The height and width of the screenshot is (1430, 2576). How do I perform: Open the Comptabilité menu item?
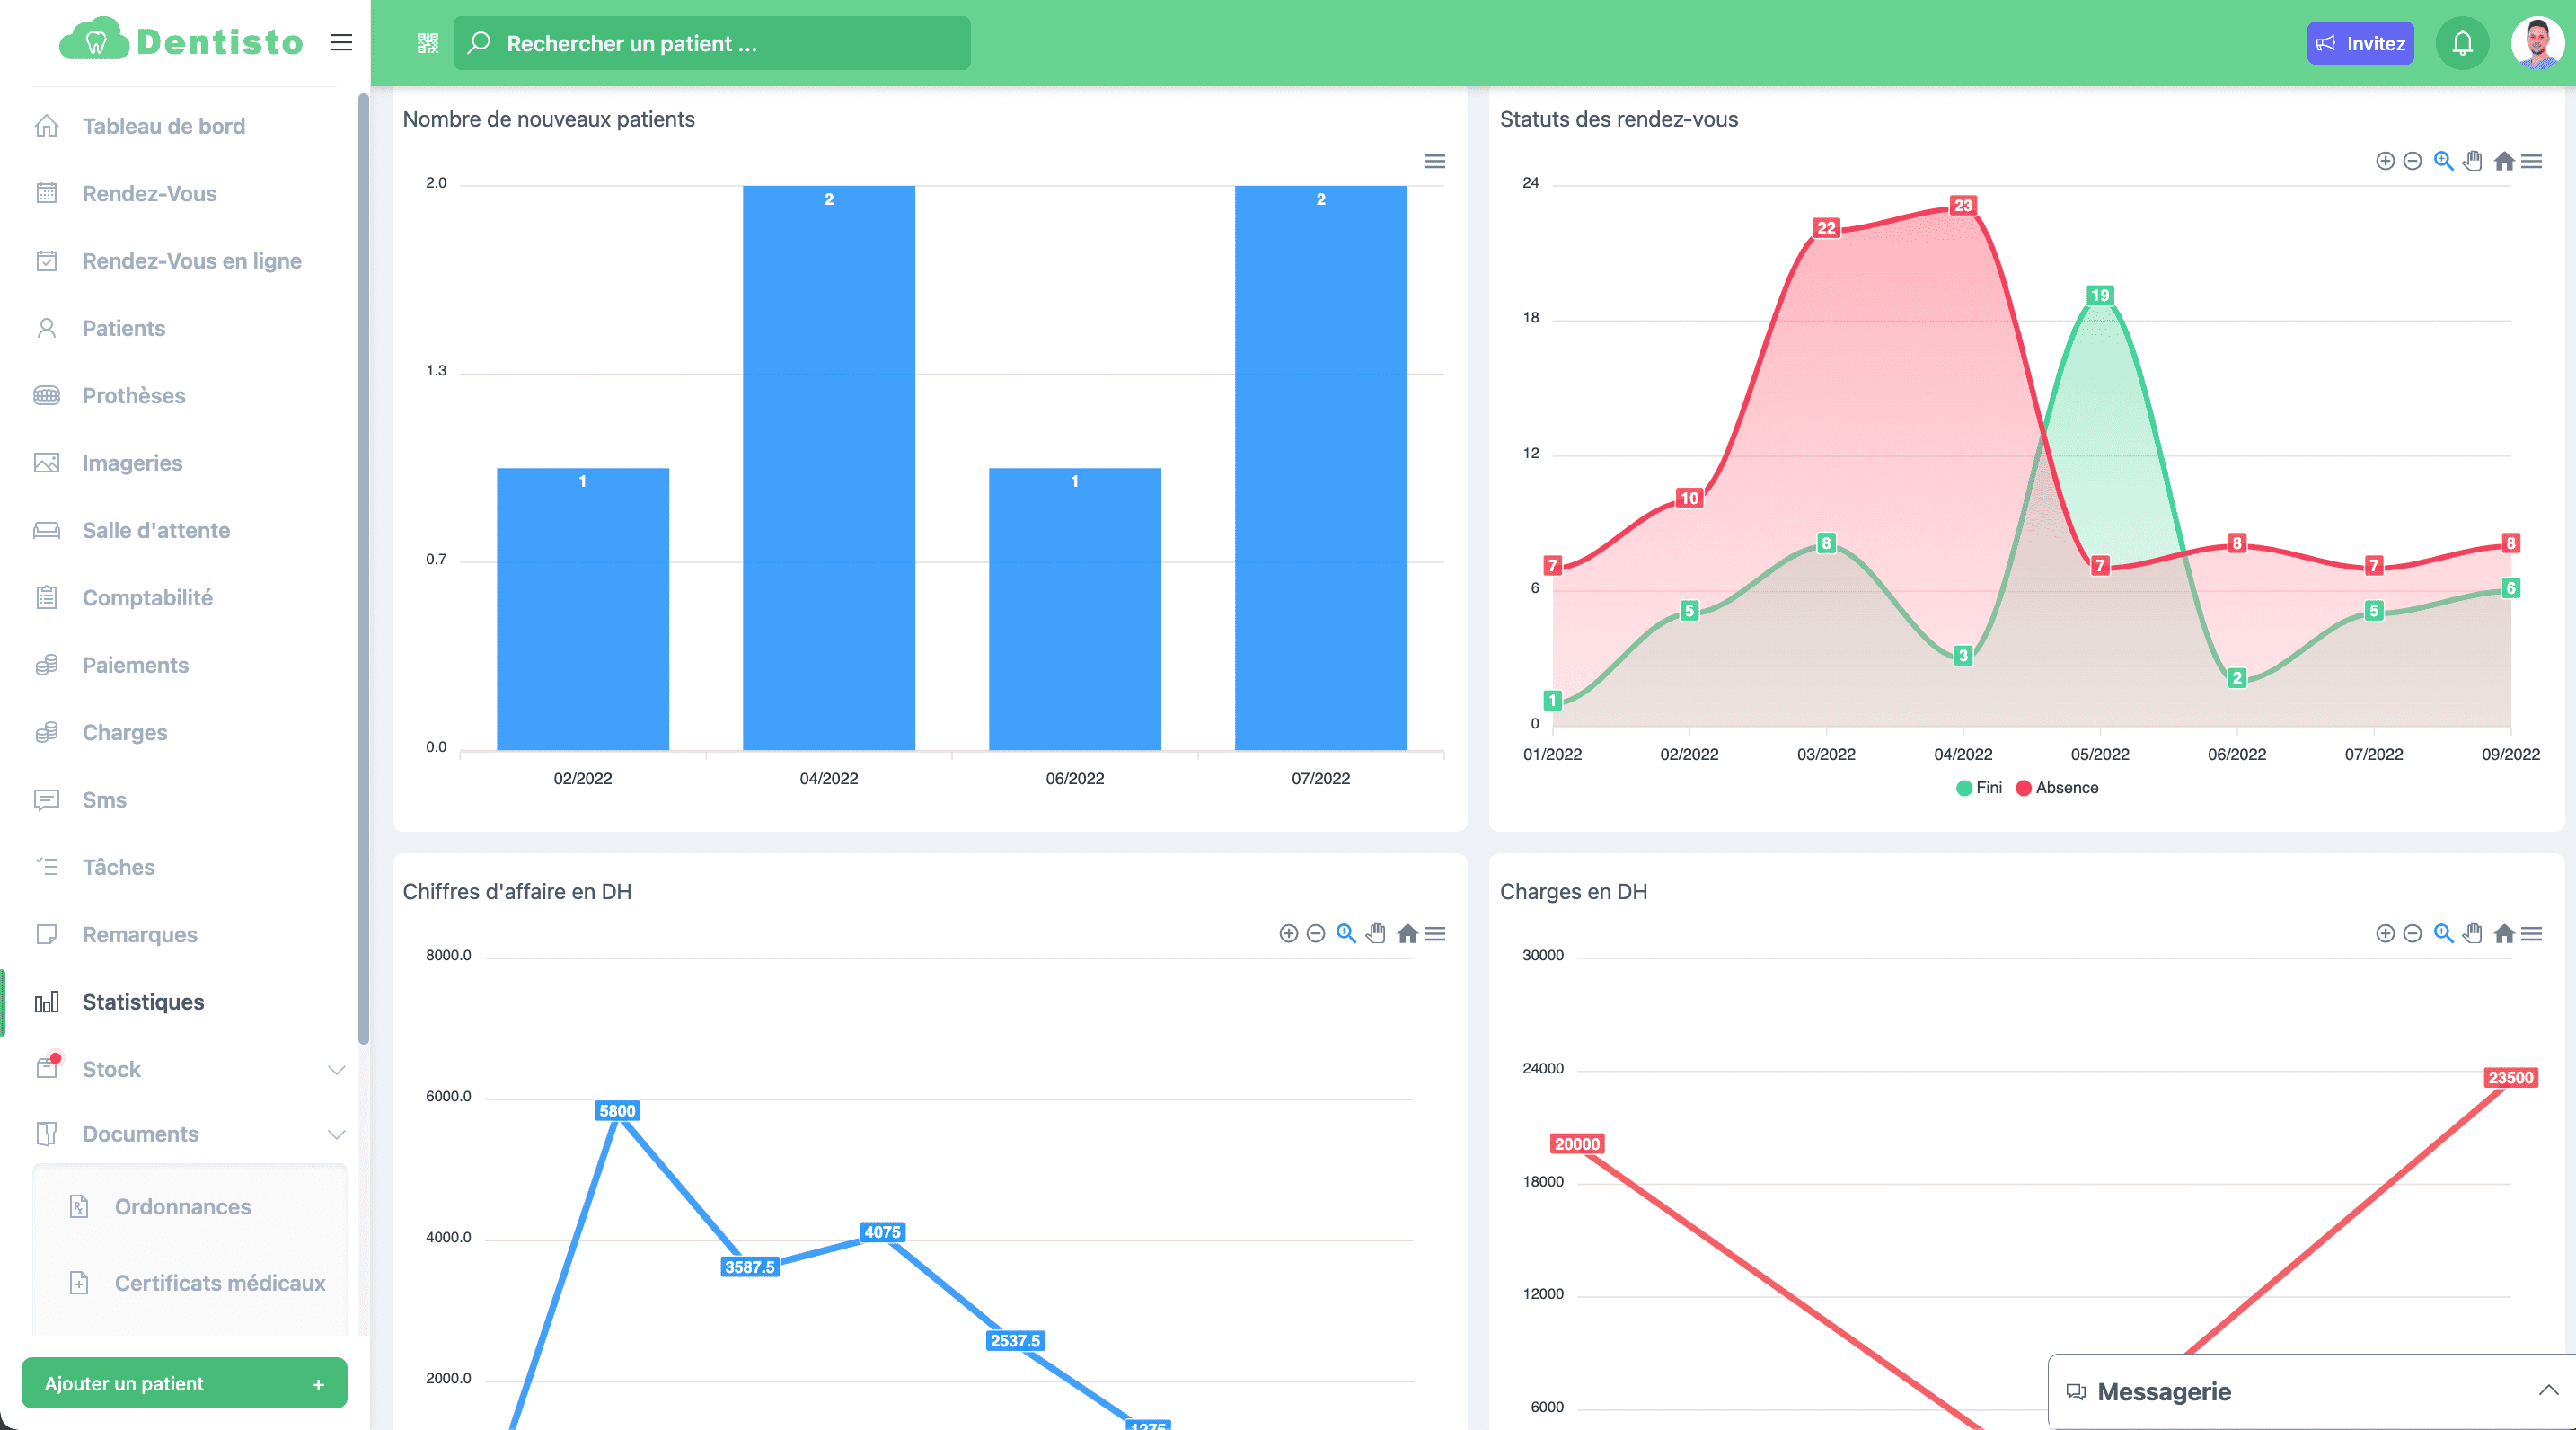point(147,598)
